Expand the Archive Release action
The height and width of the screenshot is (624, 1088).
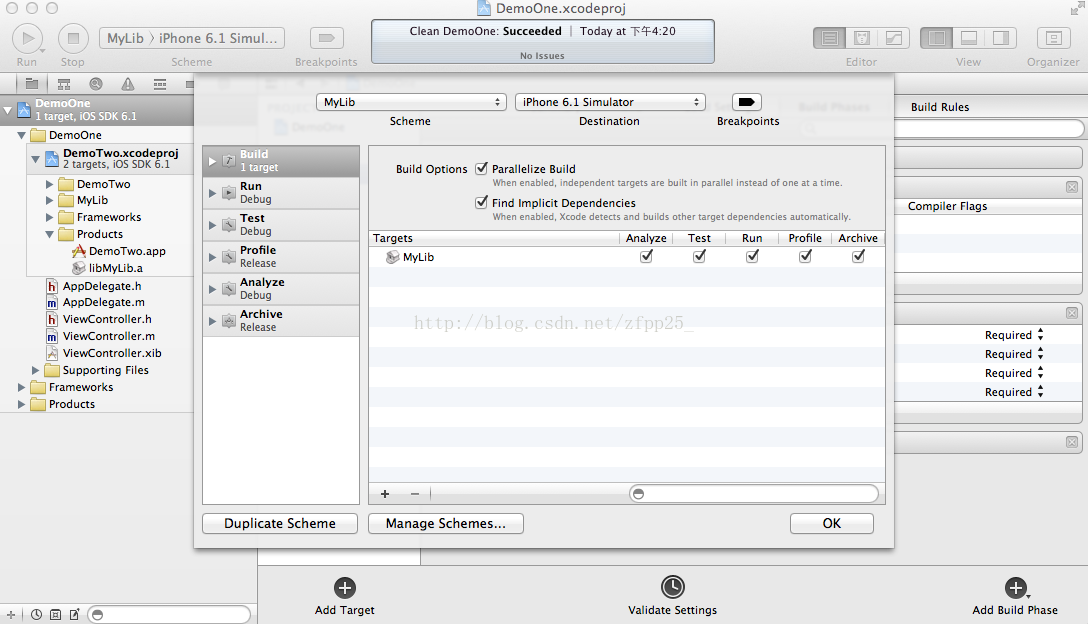(212, 321)
